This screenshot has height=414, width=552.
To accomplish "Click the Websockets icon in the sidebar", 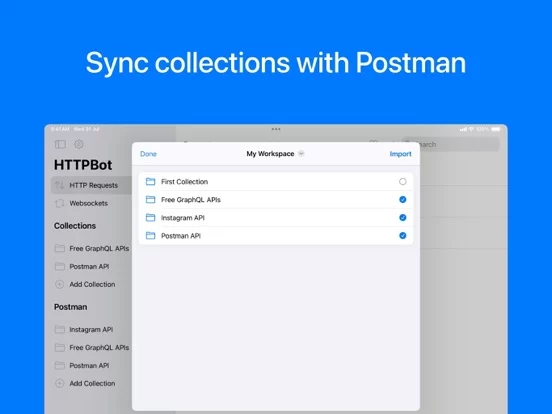I will coord(59,203).
